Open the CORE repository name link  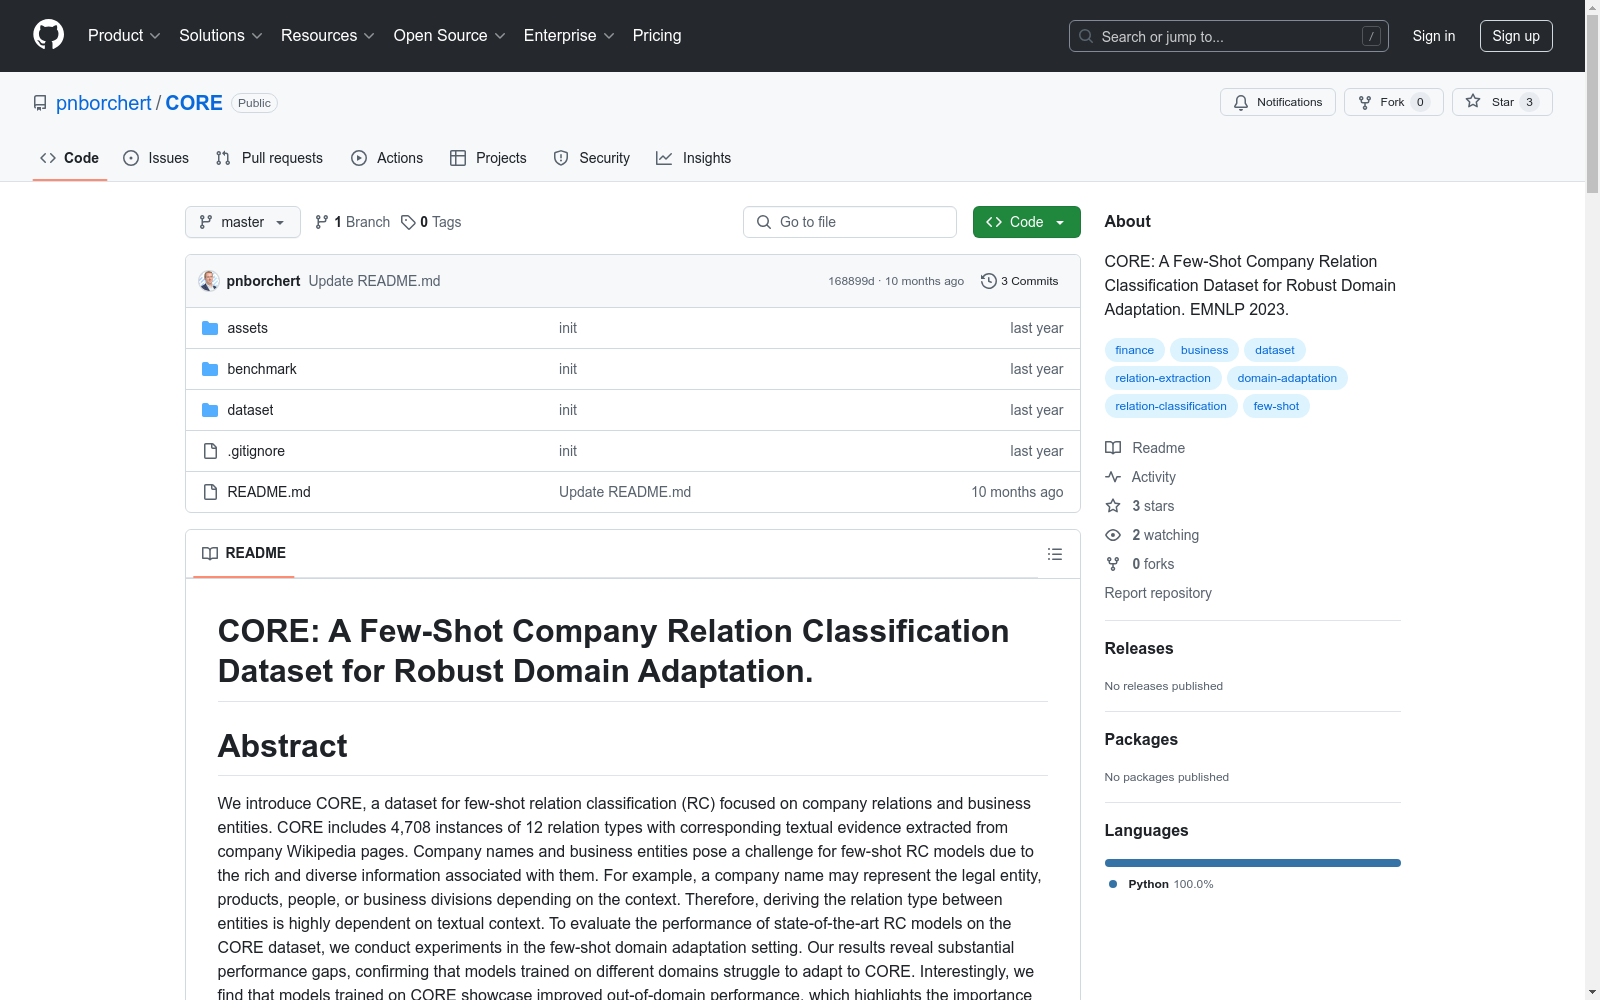[194, 103]
